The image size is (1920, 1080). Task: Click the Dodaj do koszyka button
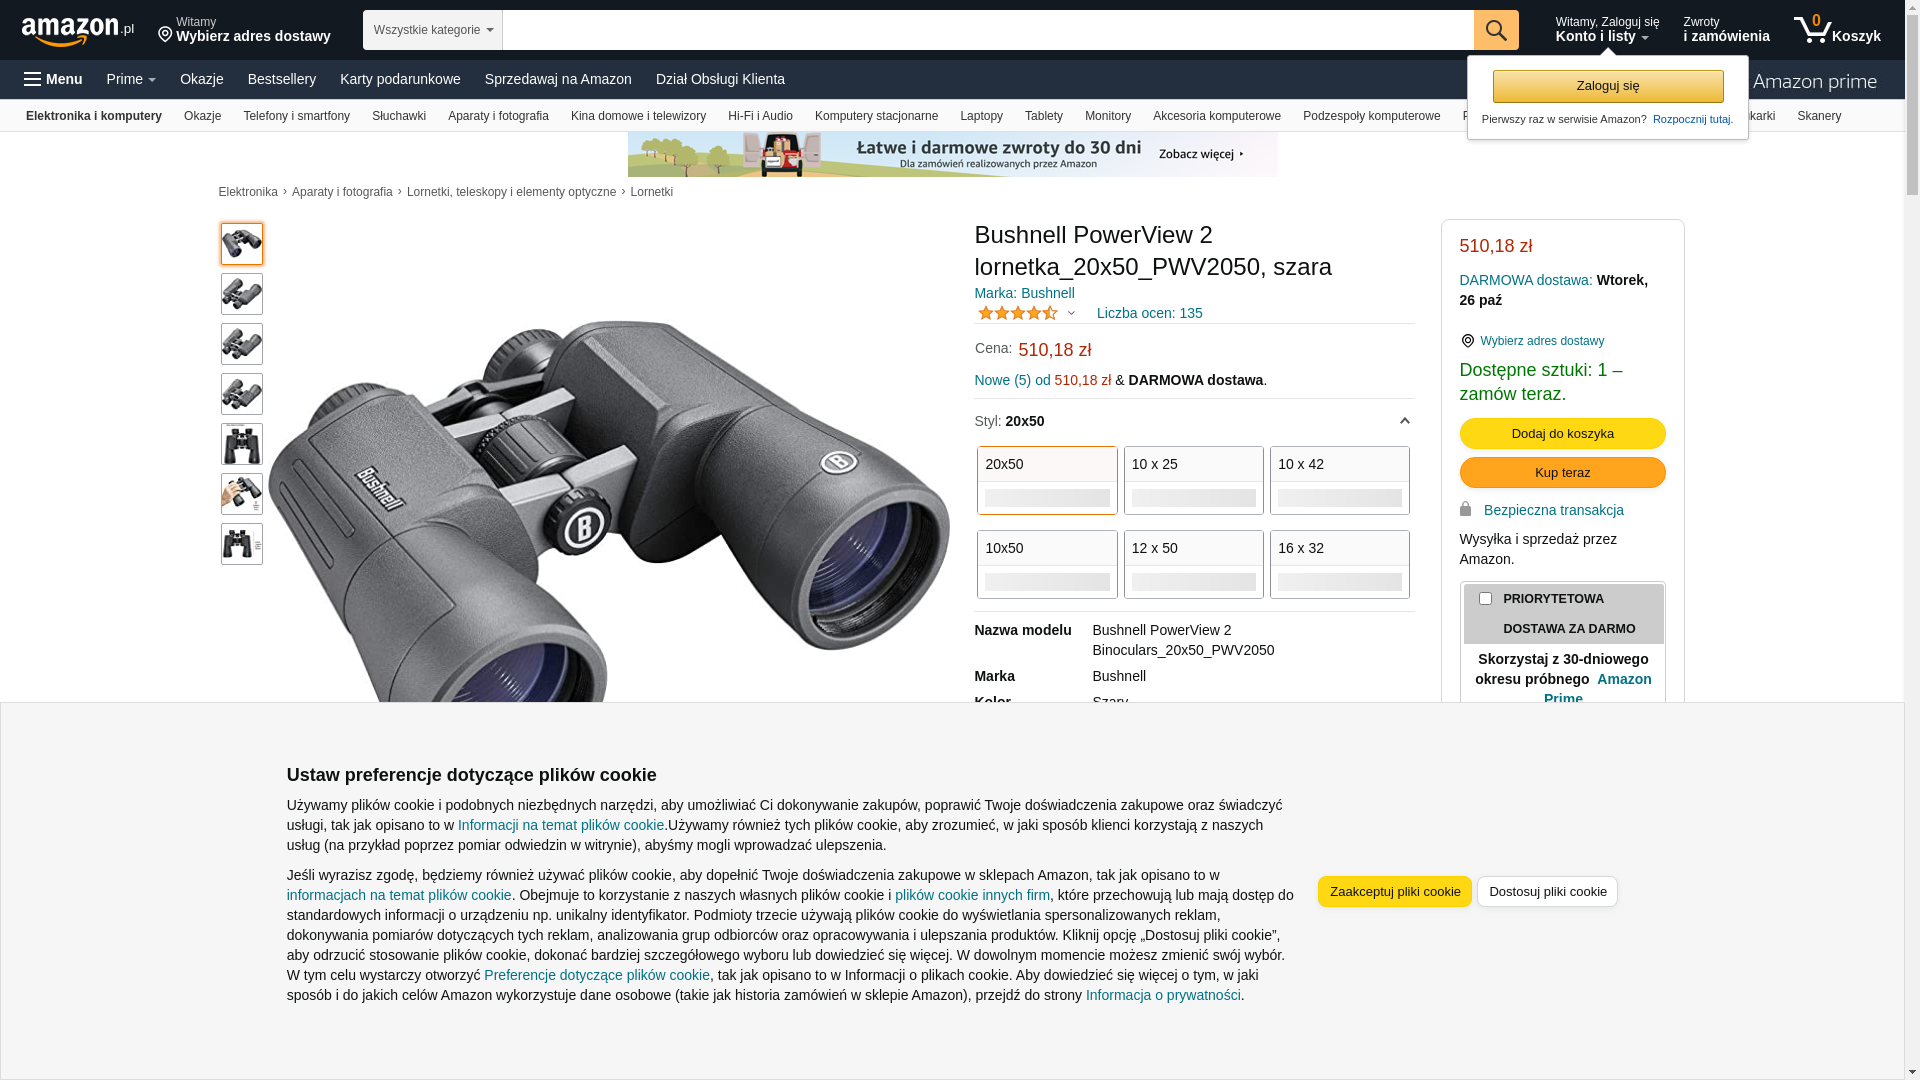pos(1562,433)
